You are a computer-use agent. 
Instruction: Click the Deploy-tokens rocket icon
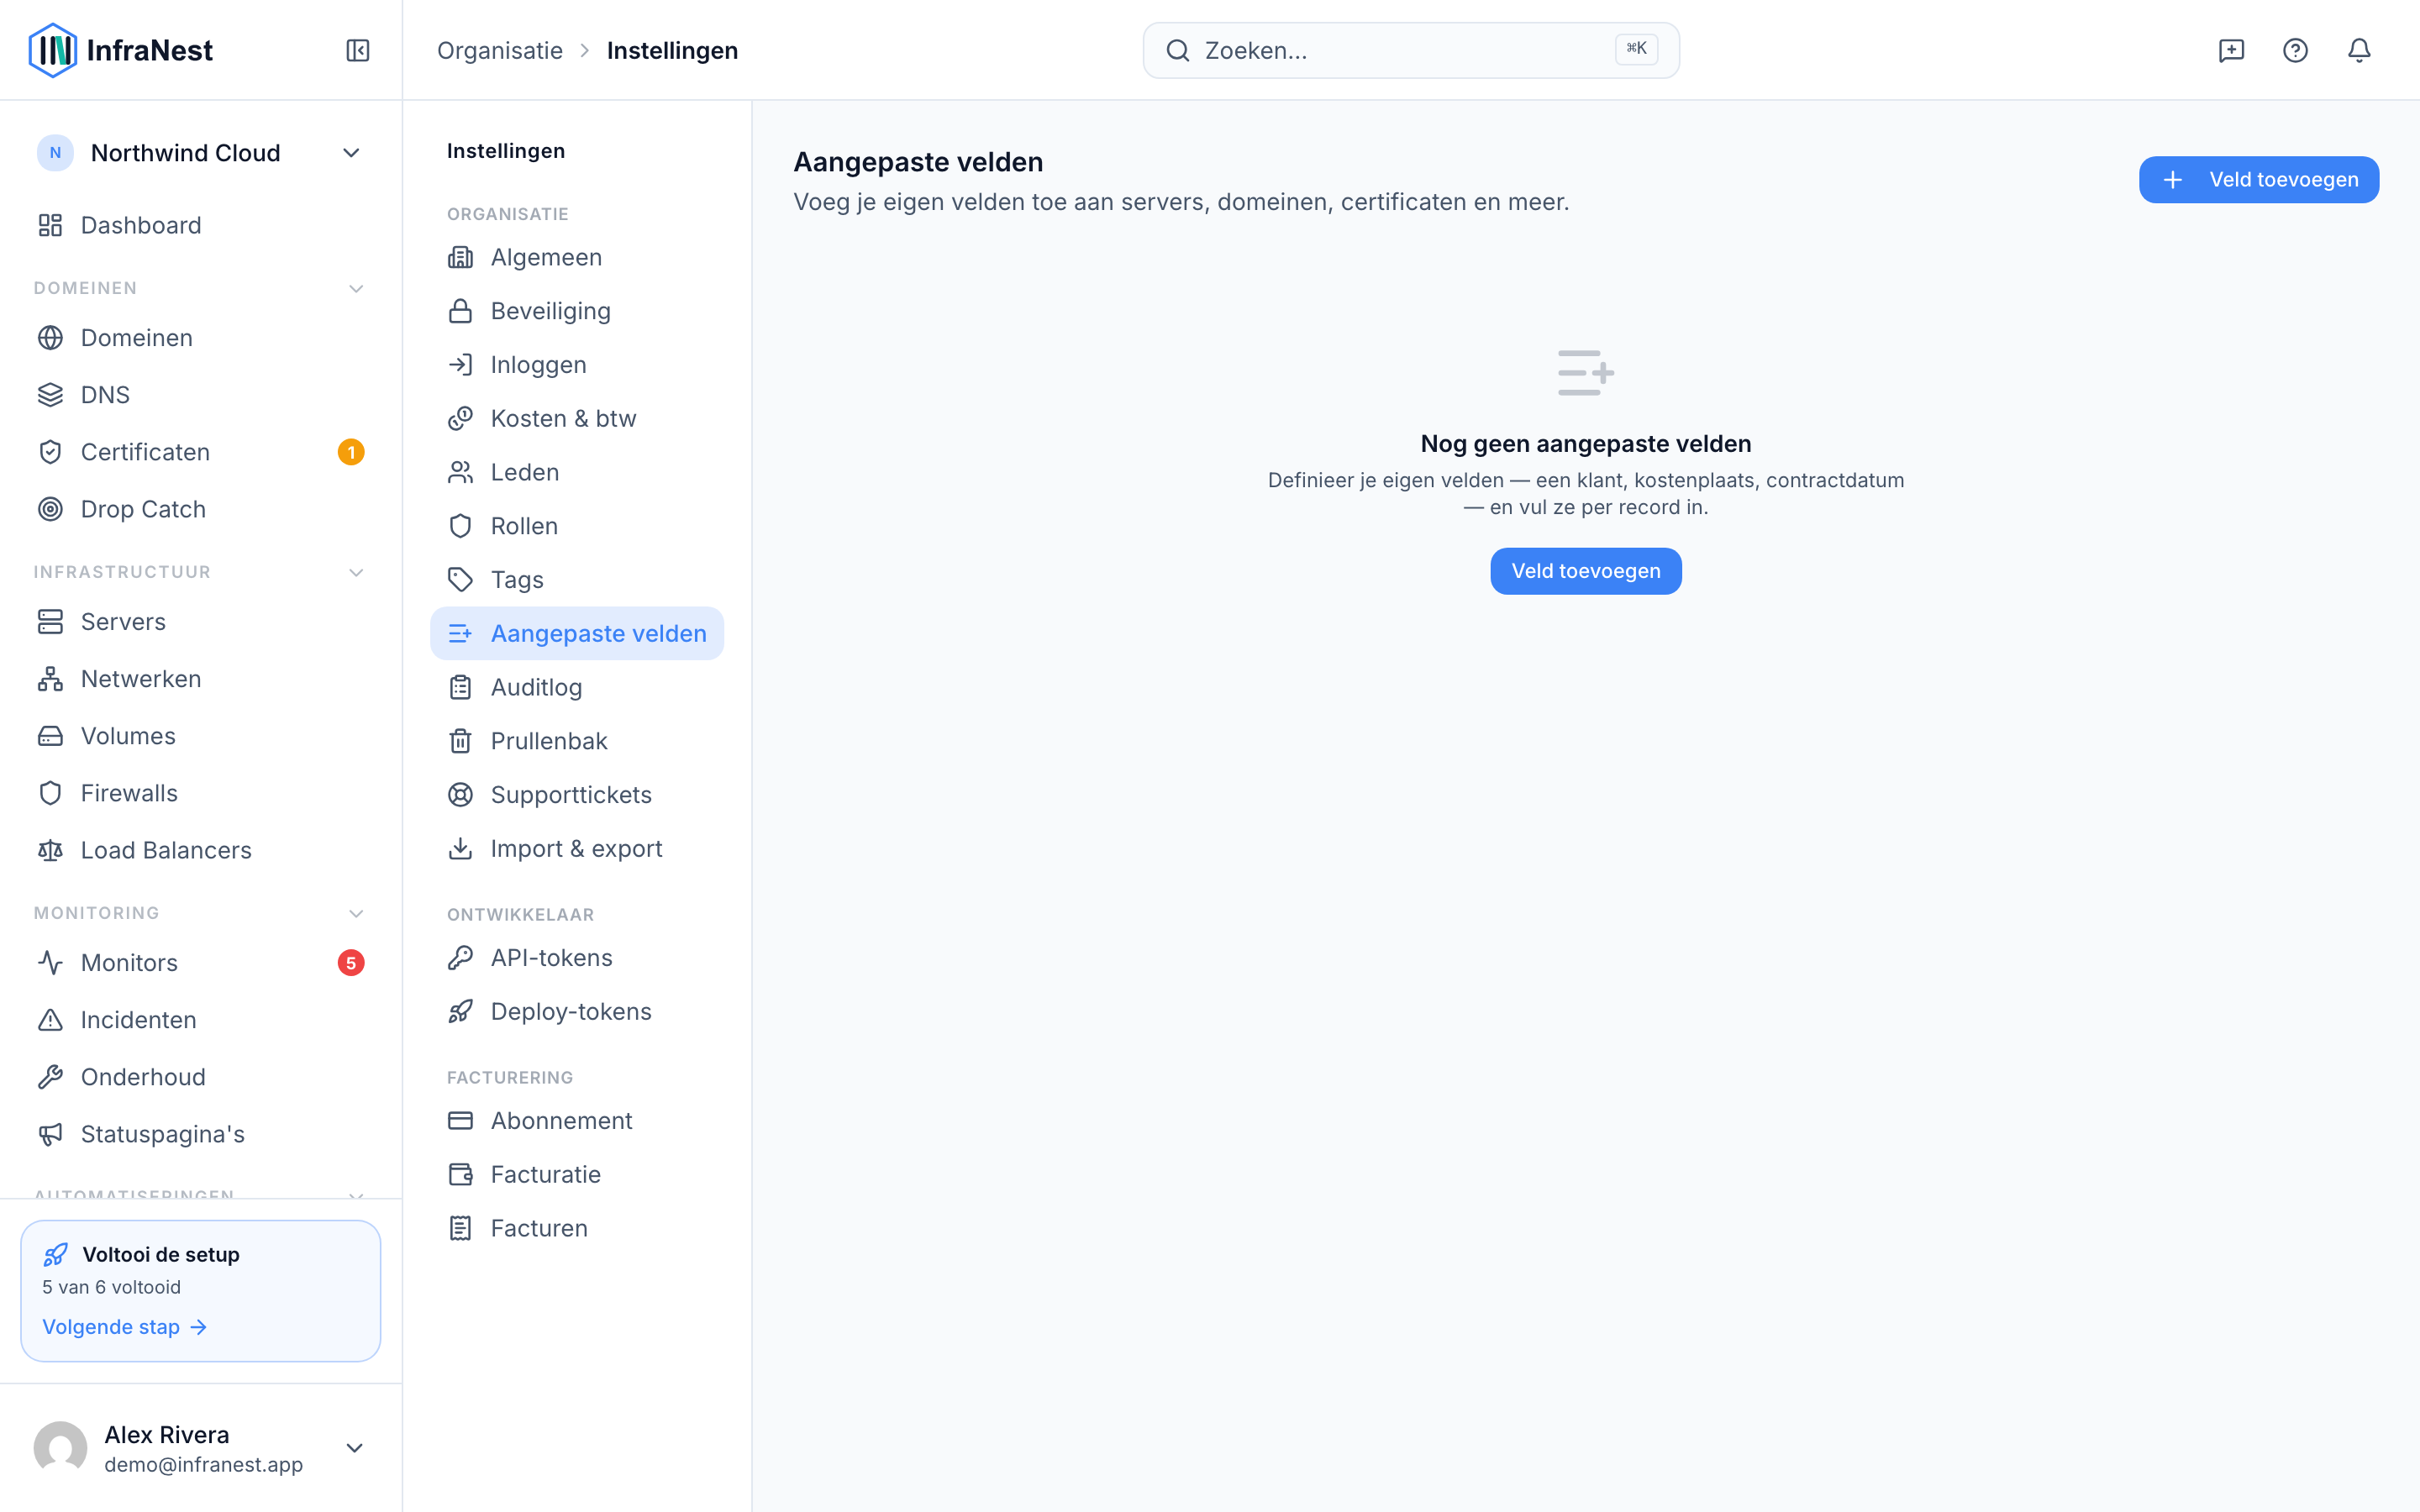coord(460,1012)
